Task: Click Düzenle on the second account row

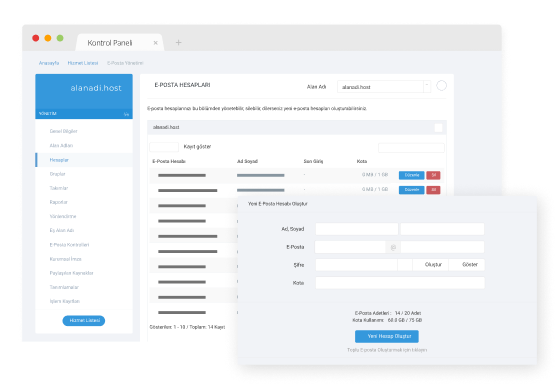Action: [x=411, y=190]
